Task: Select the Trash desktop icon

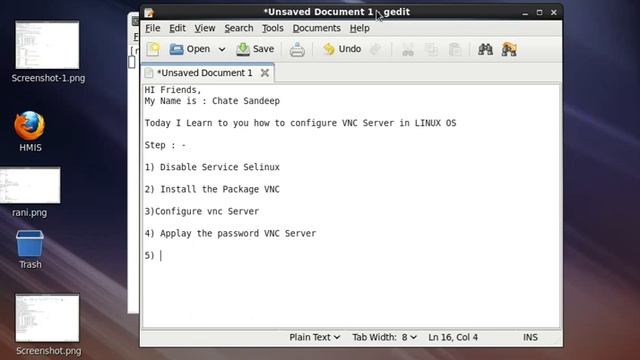Action: 30,250
